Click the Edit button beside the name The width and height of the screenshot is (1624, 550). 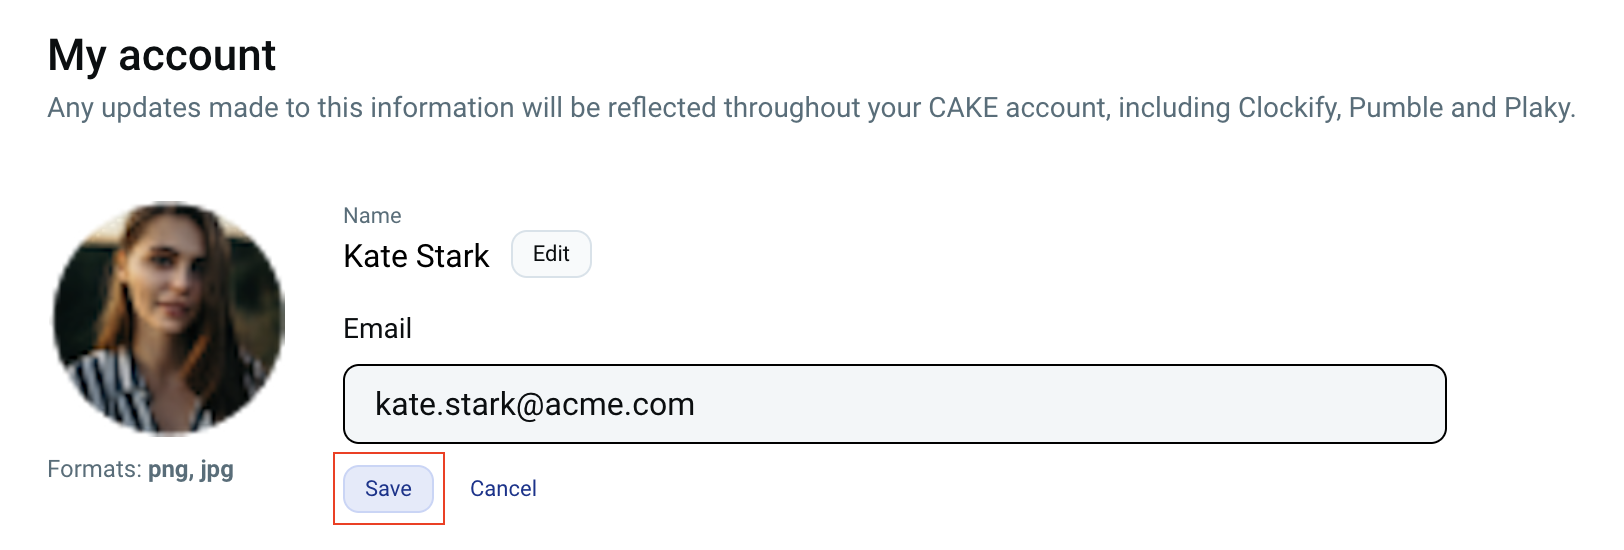[x=551, y=254]
